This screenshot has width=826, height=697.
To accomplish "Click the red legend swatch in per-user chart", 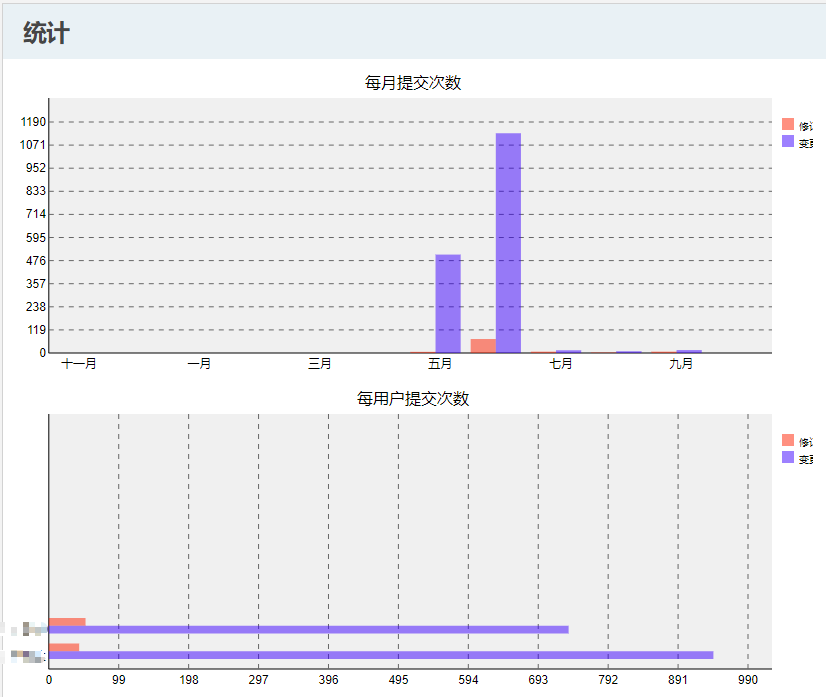I will click(788, 440).
